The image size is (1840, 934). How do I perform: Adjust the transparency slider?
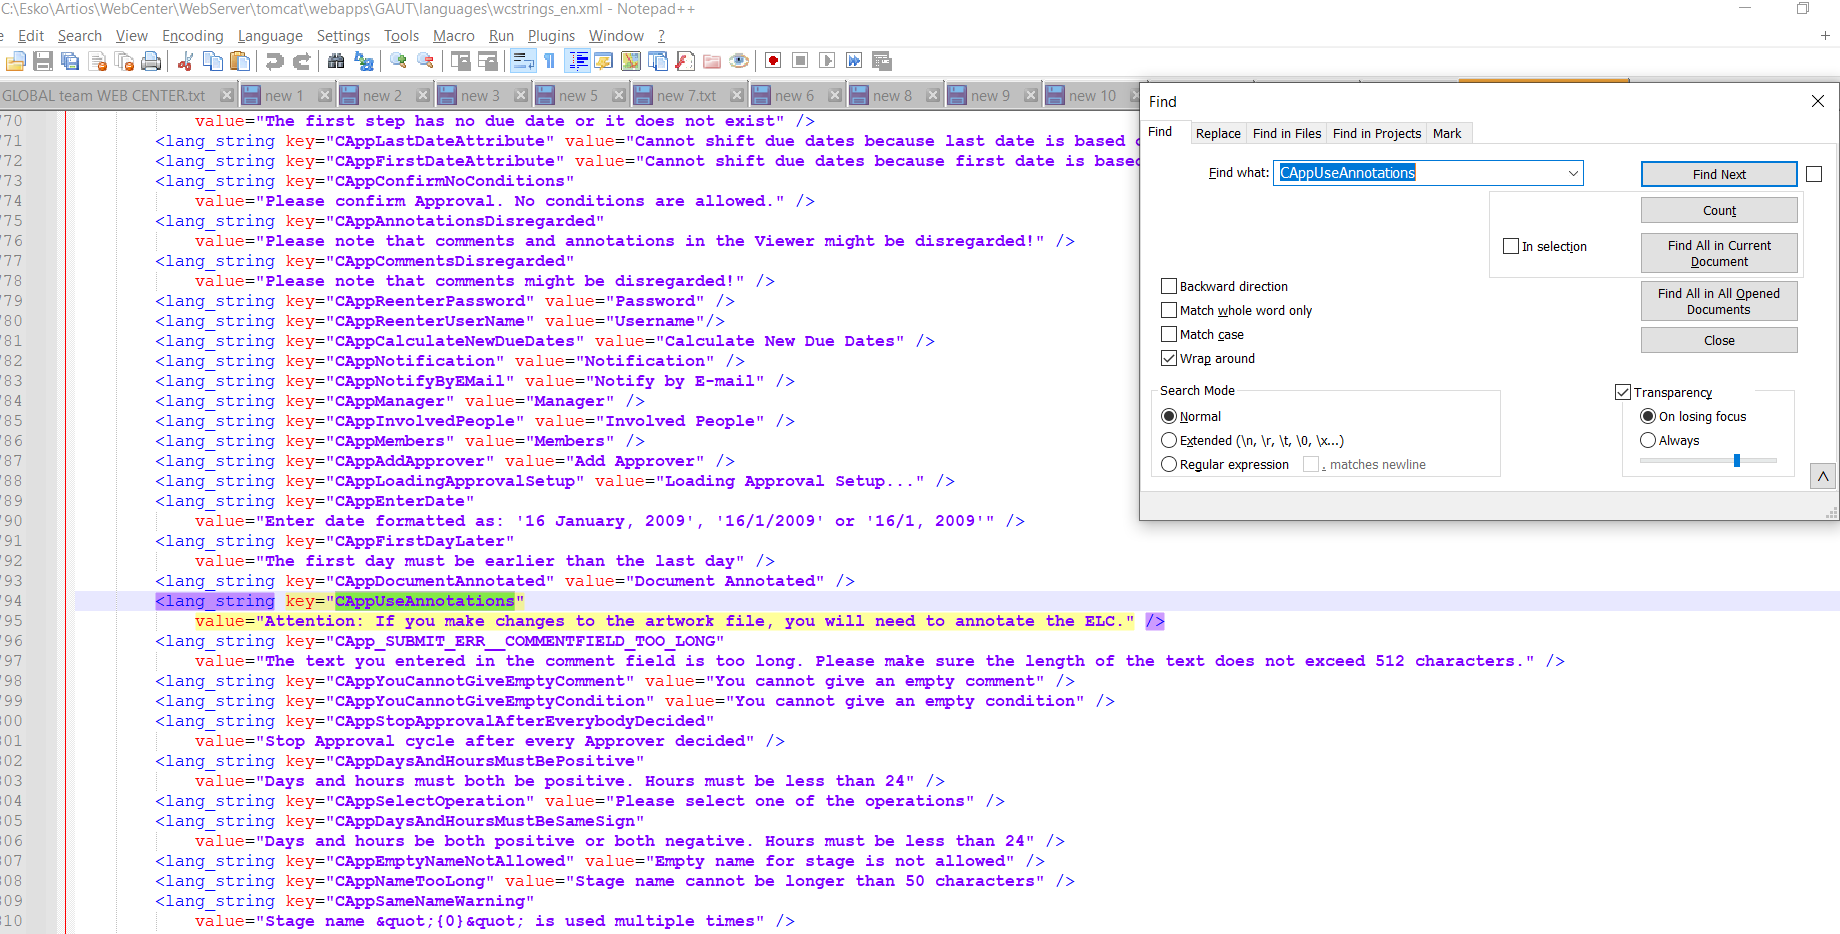1737,460
